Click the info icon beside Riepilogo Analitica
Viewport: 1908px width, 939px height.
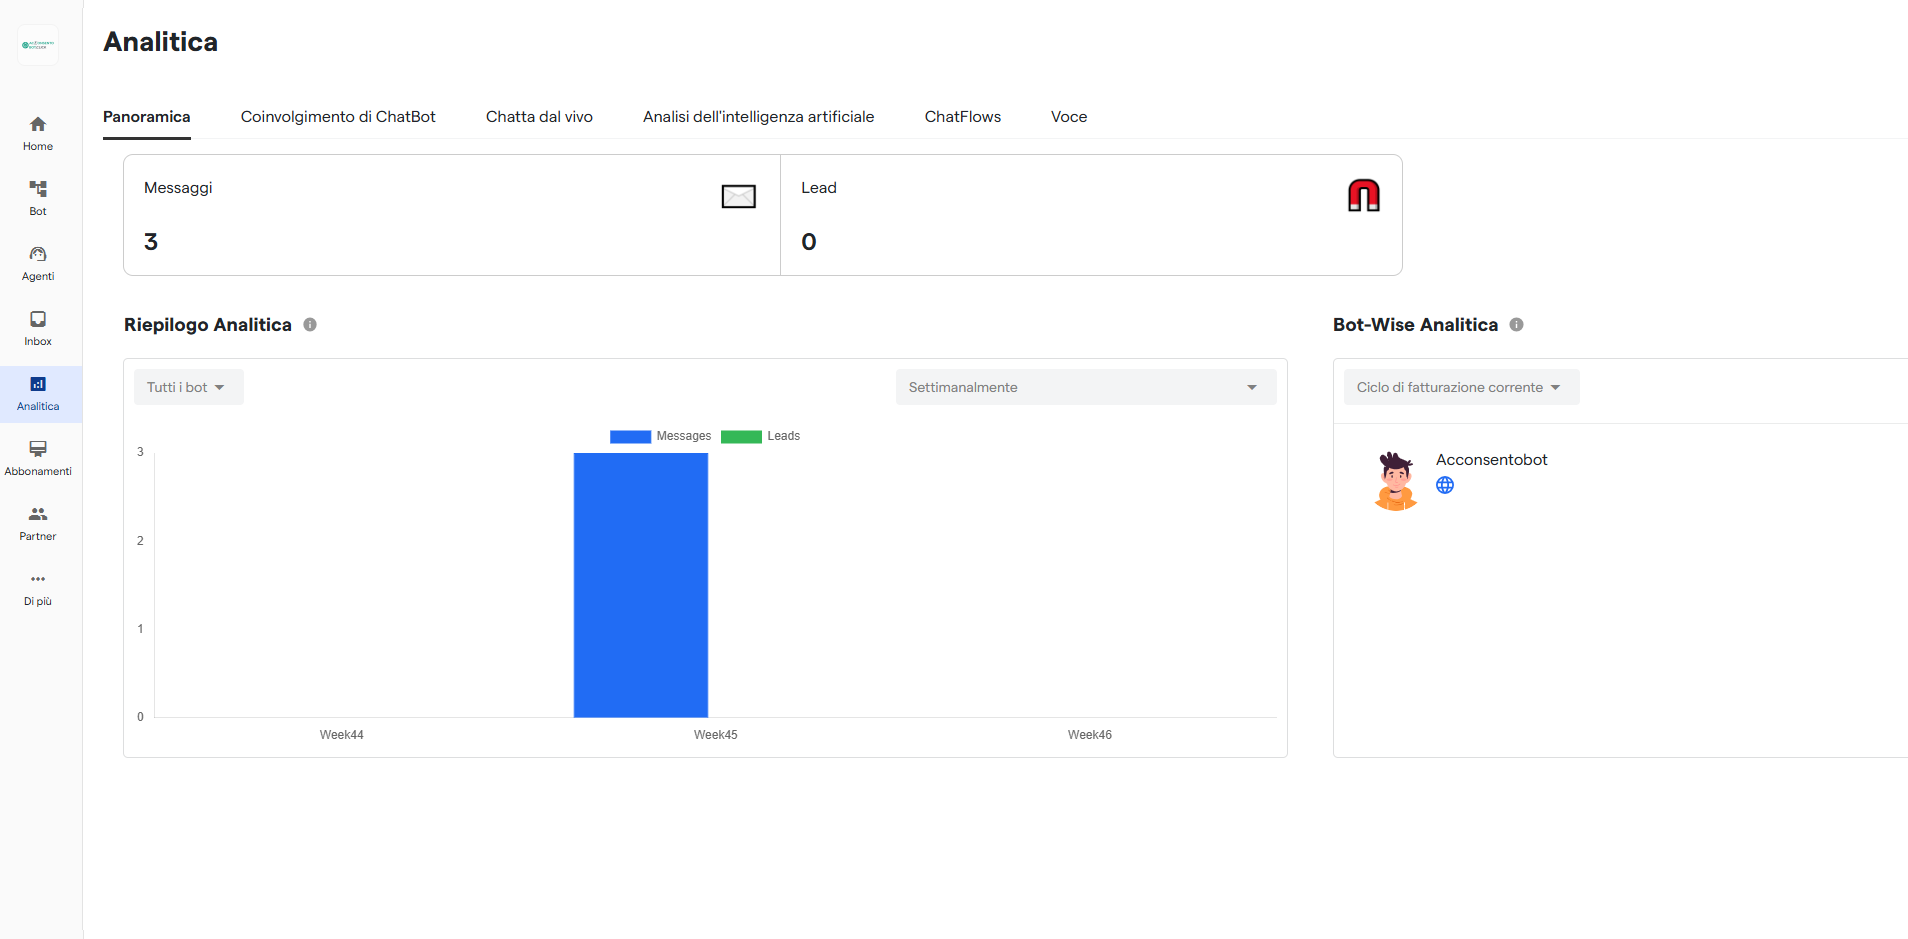click(x=310, y=325)
